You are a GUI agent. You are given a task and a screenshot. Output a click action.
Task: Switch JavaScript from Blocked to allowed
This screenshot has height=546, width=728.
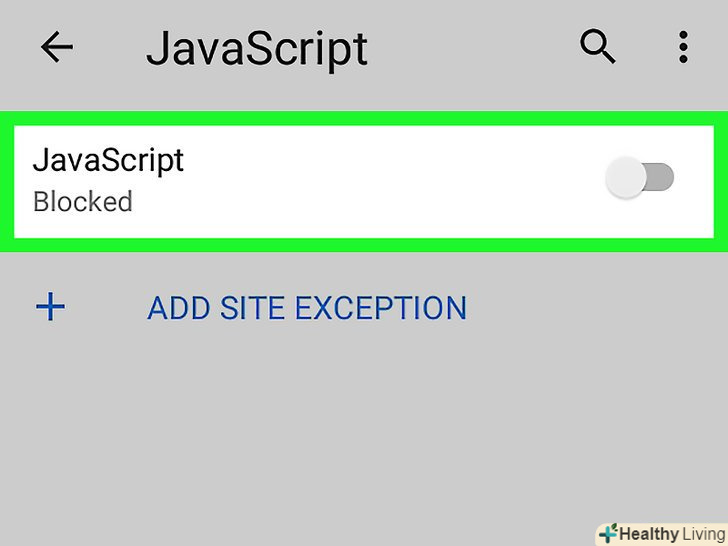click(x=641, y=179)
